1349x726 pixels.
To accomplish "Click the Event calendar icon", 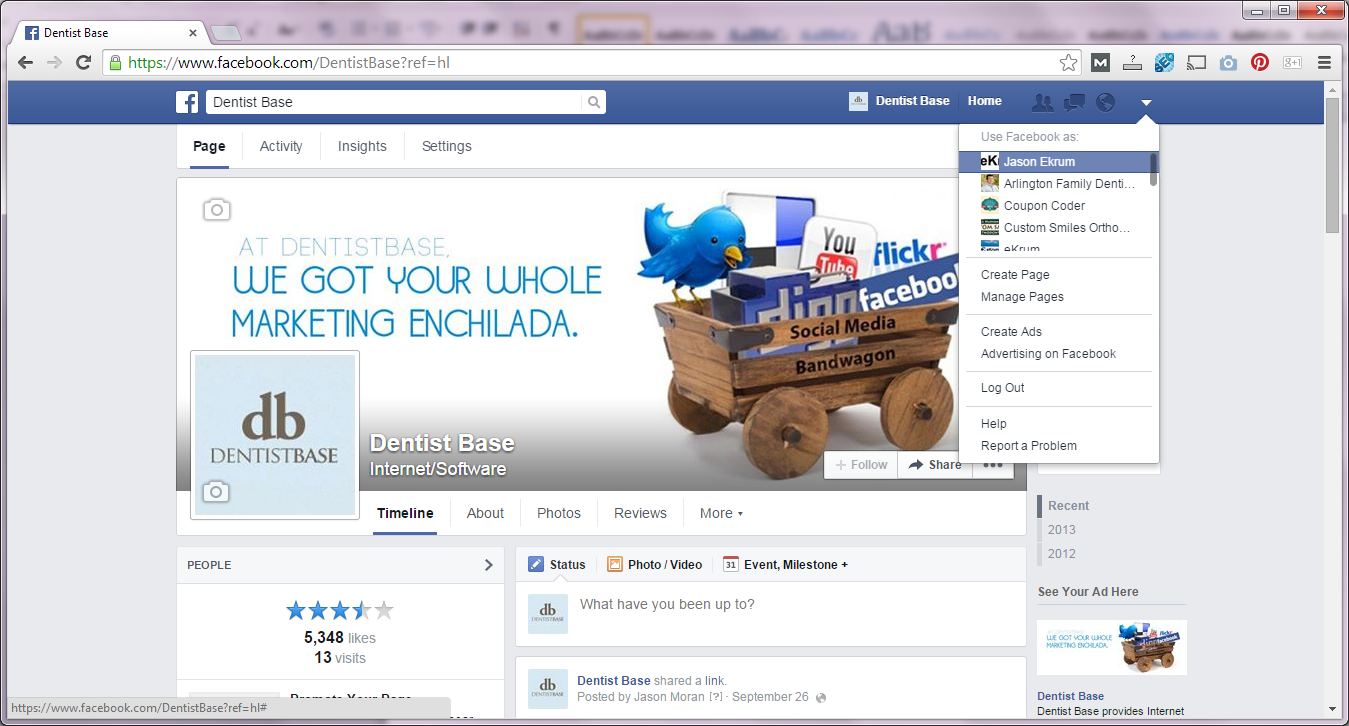I will point(730,564).
